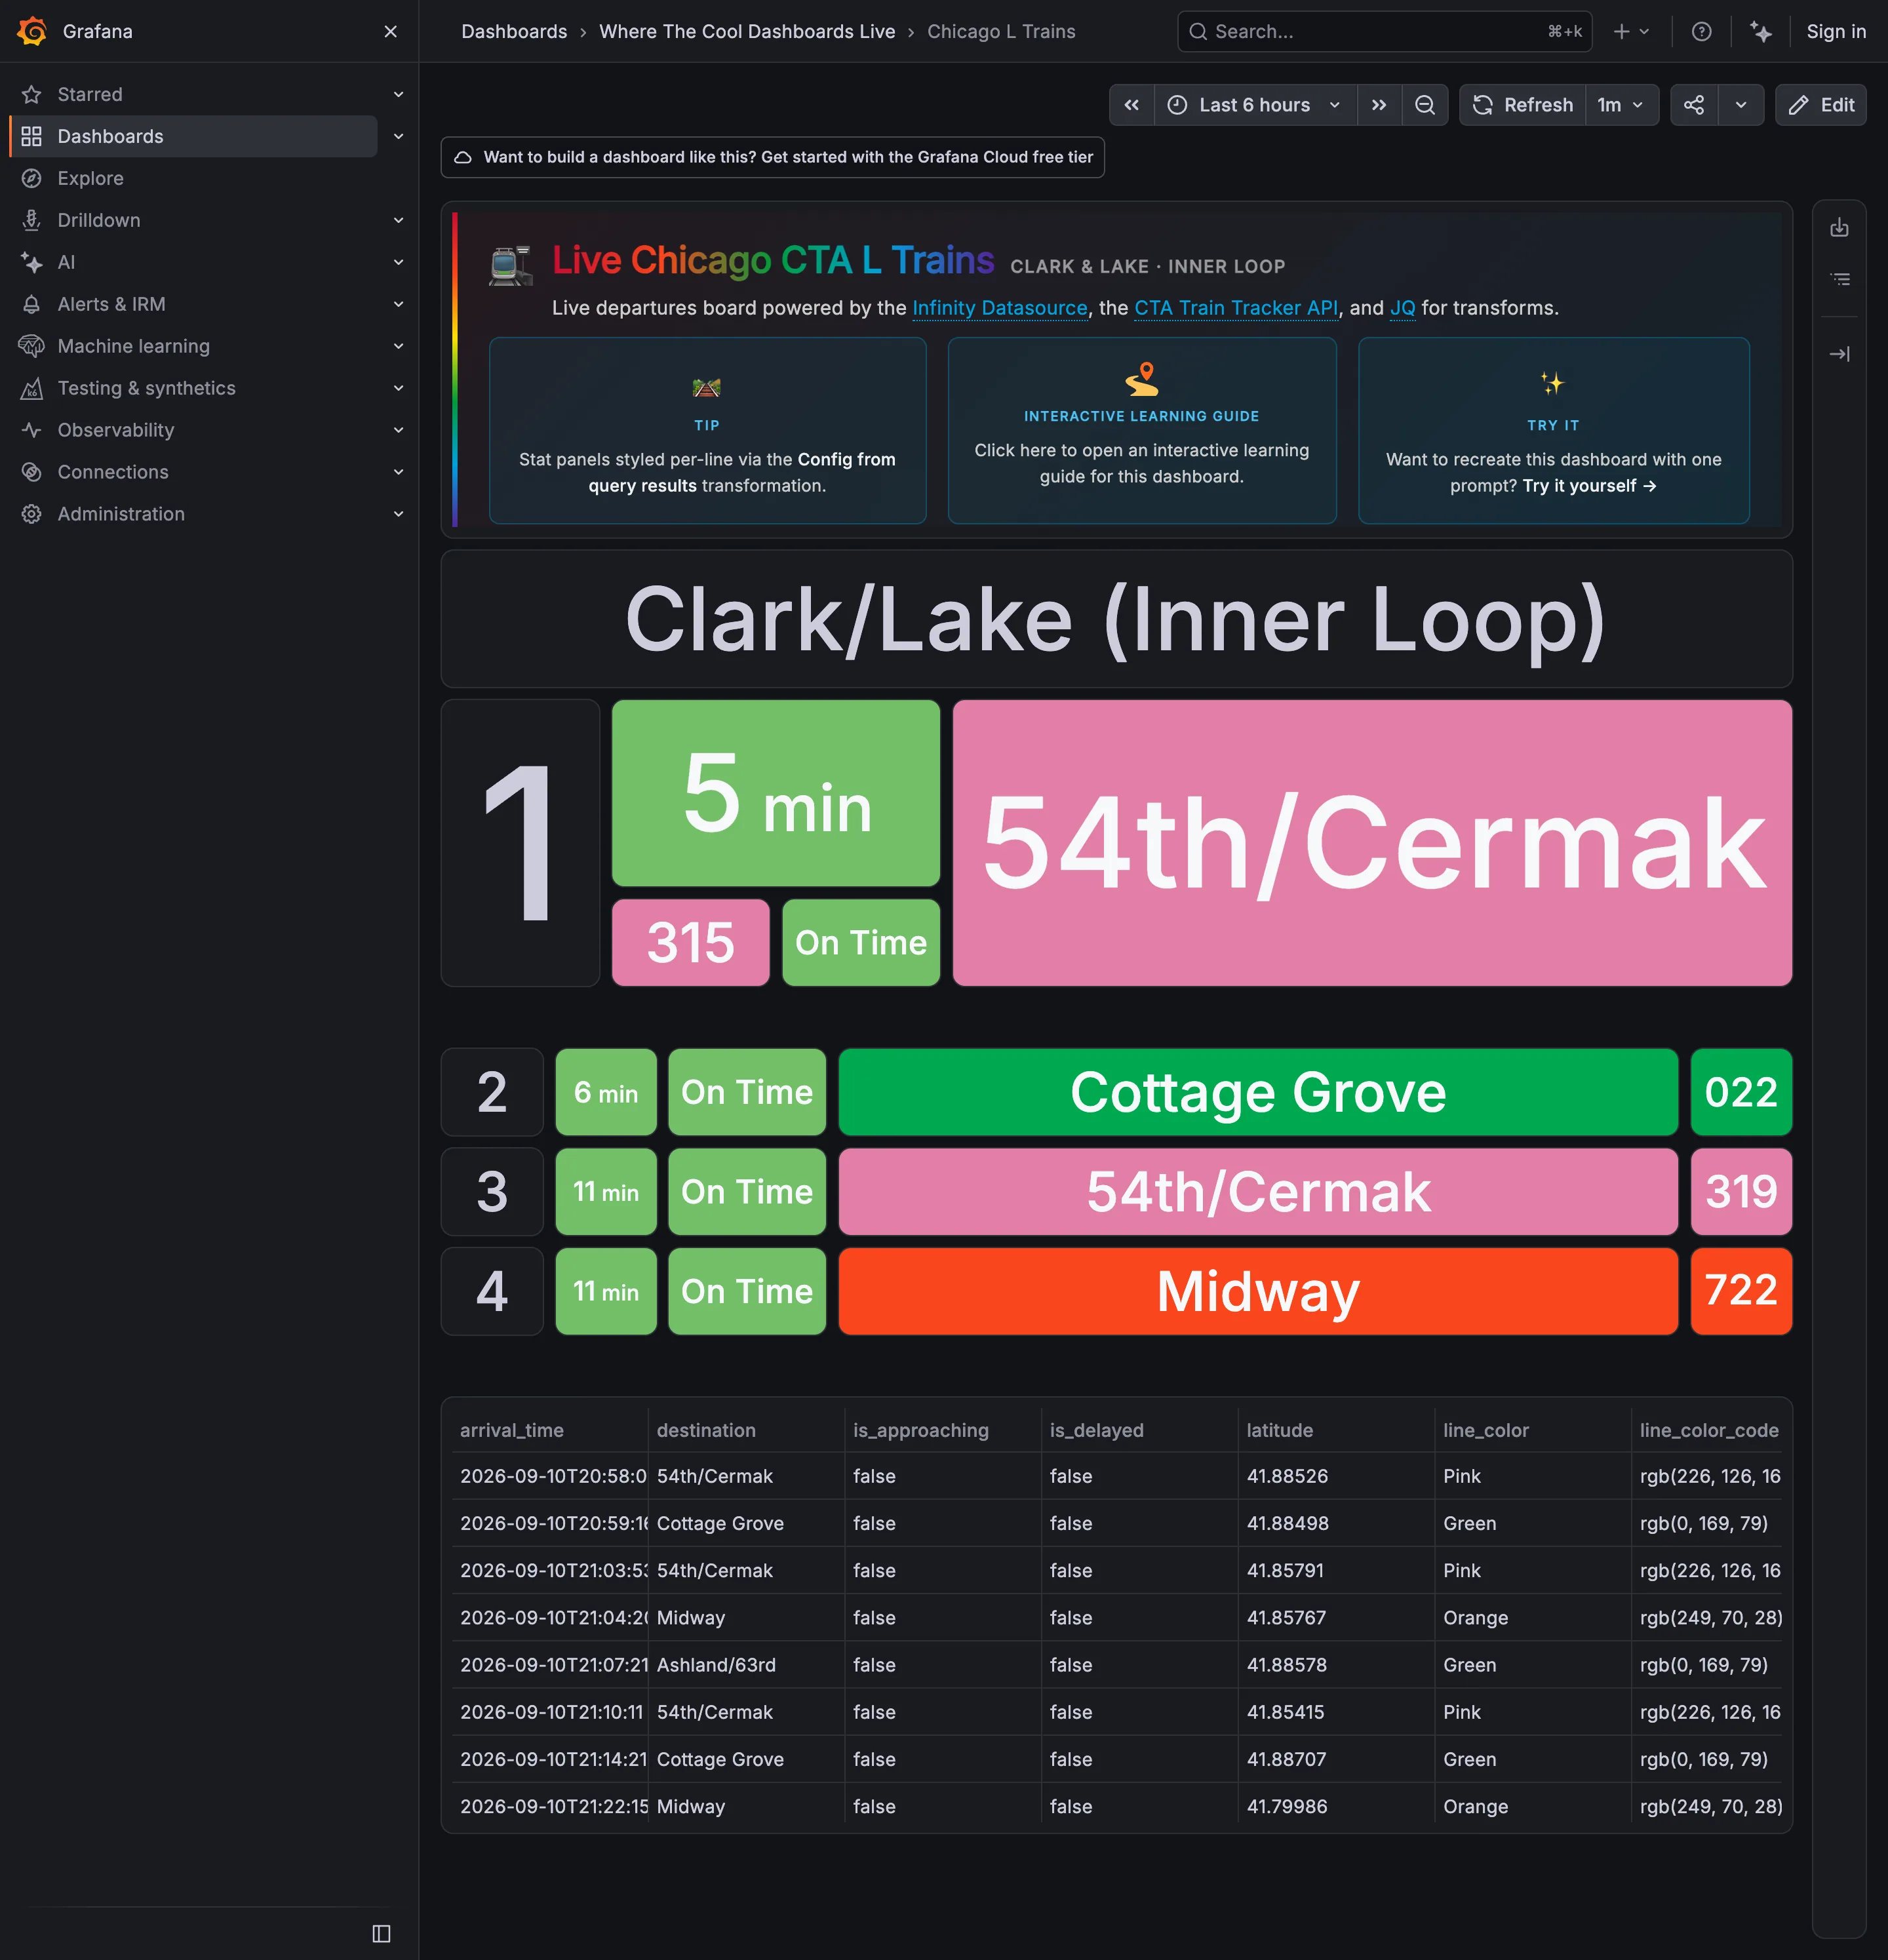
Task: Click the Refresh button
Action: 1523,105
